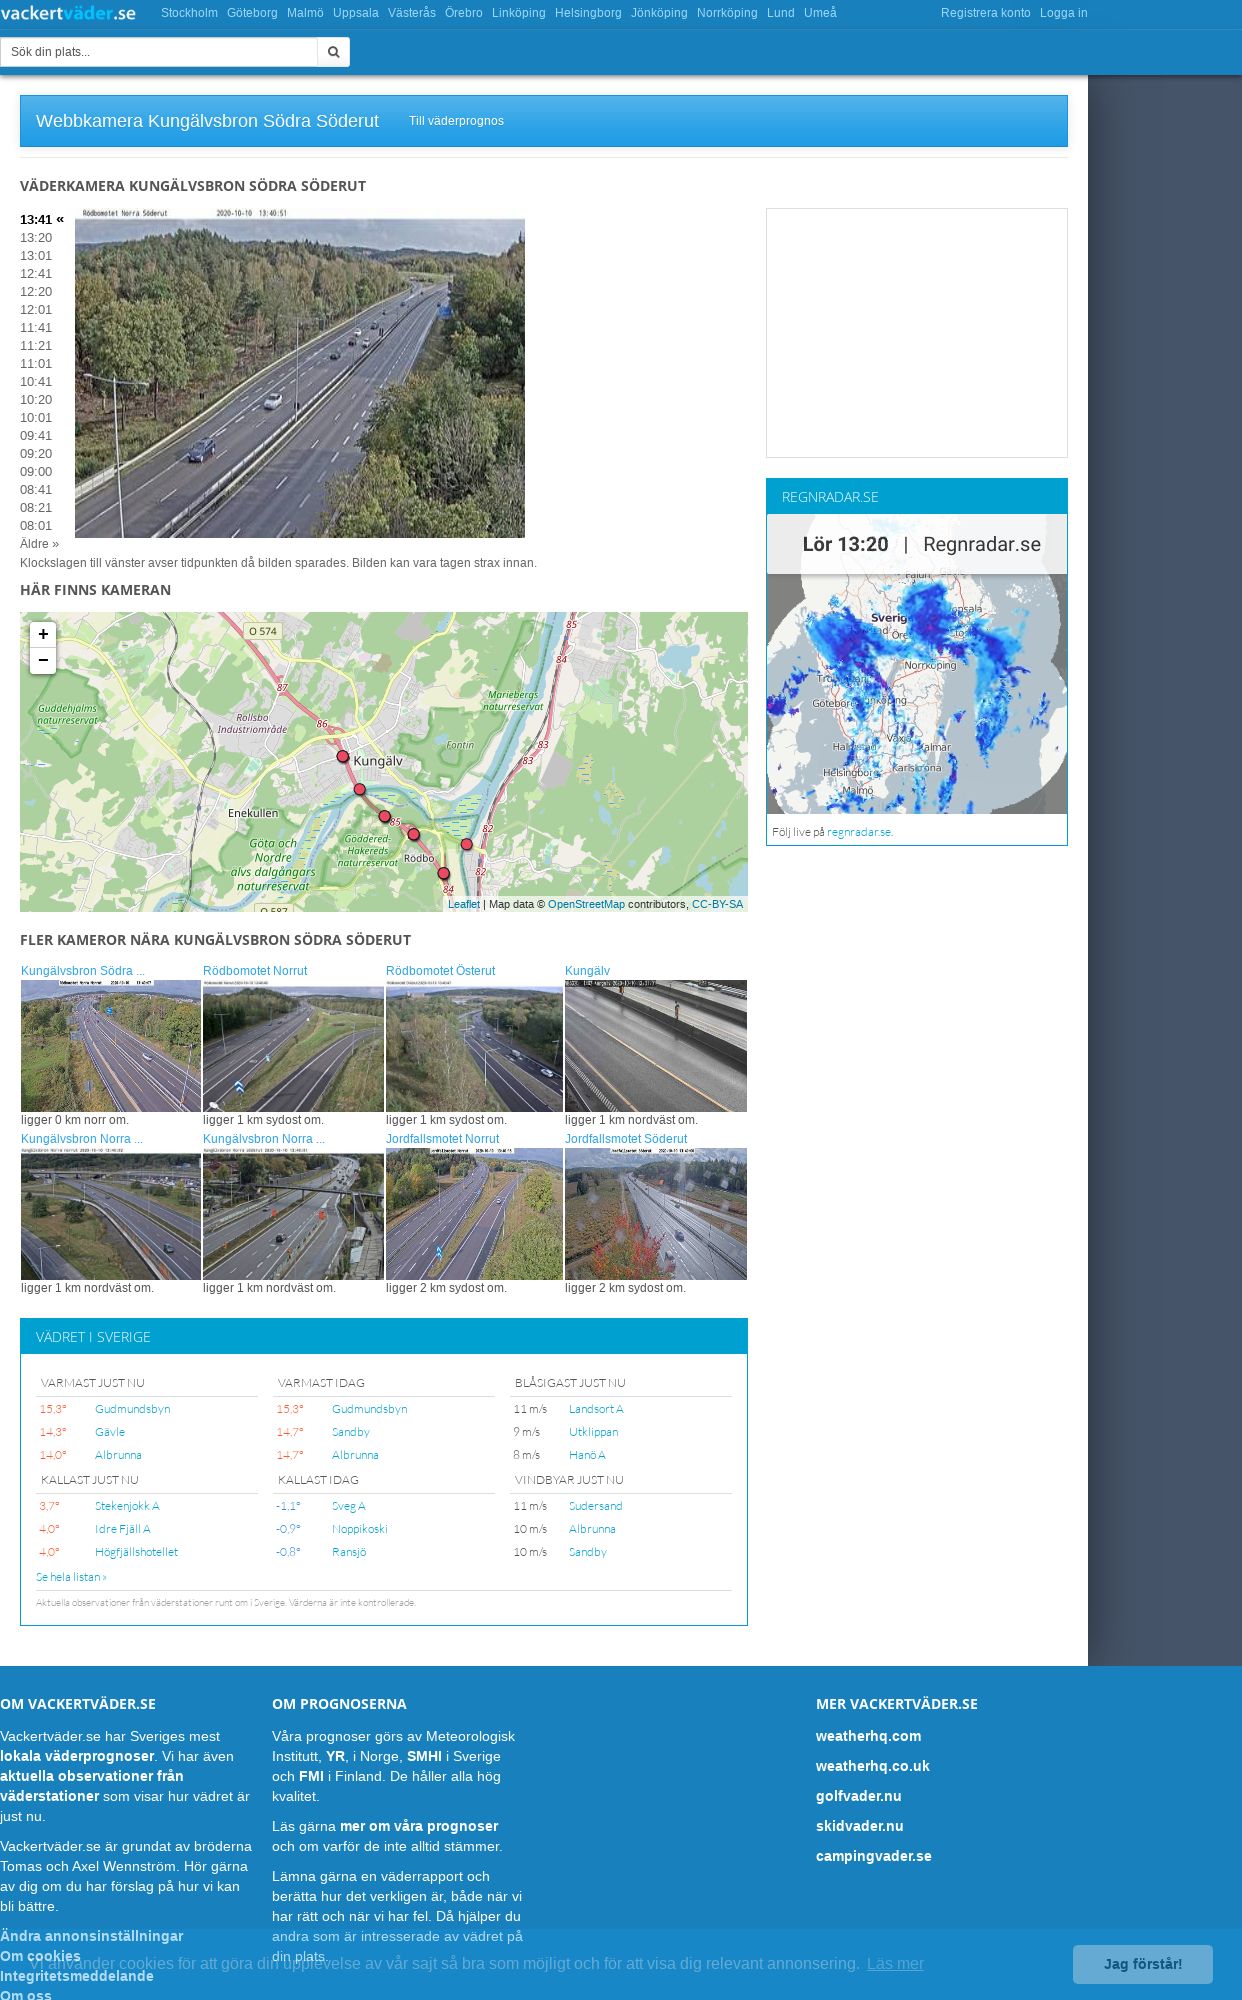
Task: Click Registrera konto
Action: coord(985,13)
